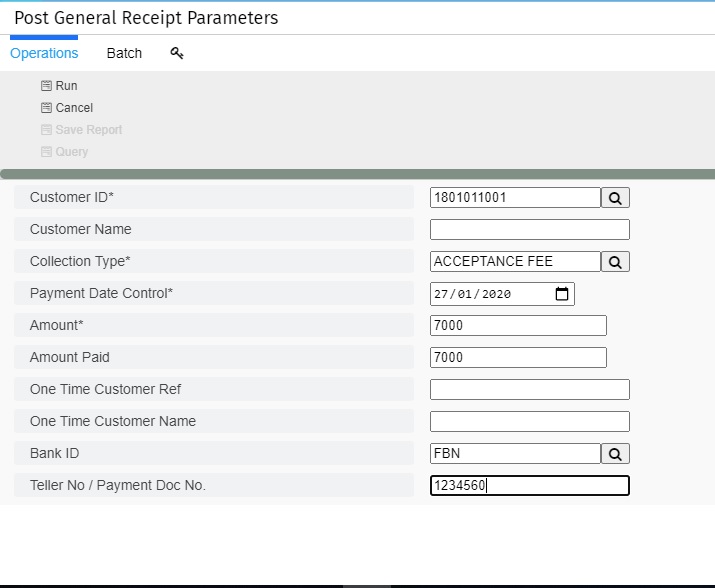The width and height of the screenshot is (715, 588).
Task: Run the general receipt posting
Action: (x=66, y=86)
